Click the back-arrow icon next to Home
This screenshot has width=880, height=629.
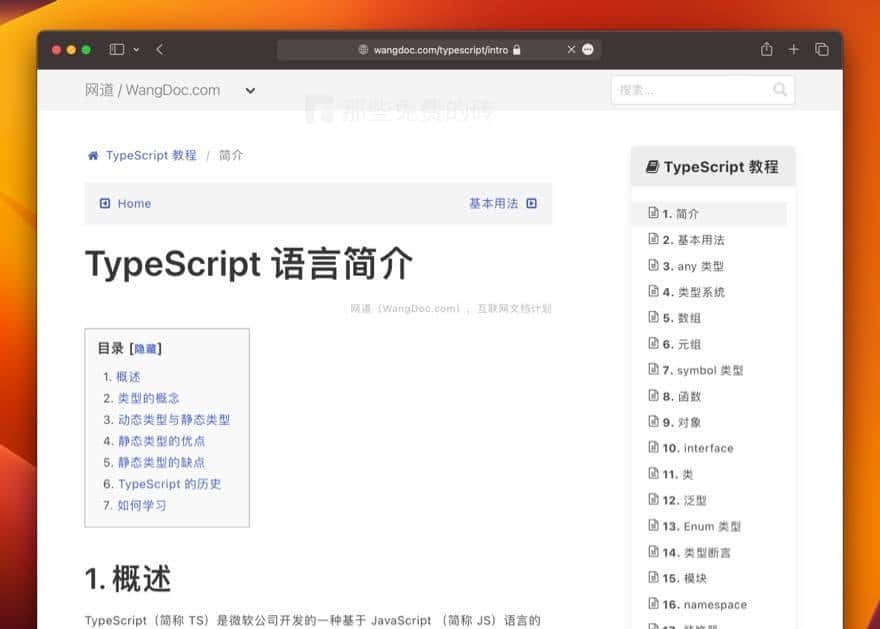pos(106,203)
